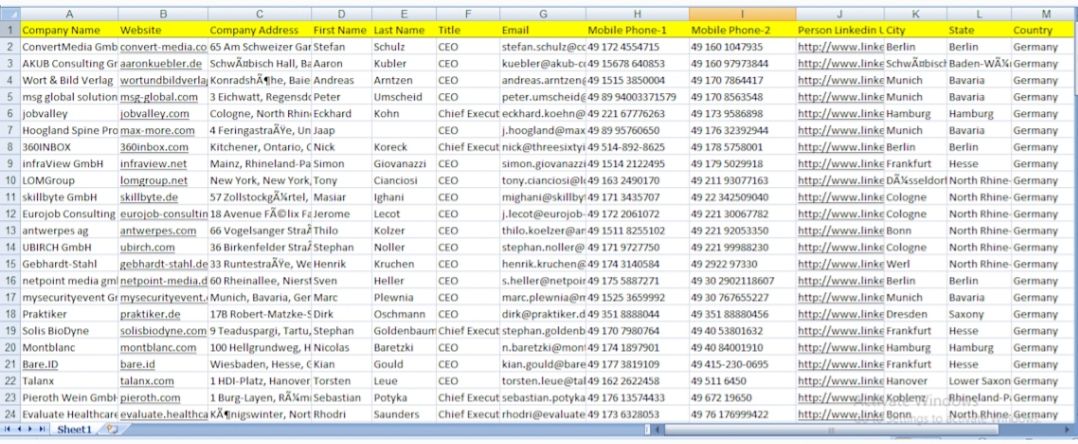The image size is (1078, 444).
Task: Select highlighted column I header
Action: (x=742, y=14)
